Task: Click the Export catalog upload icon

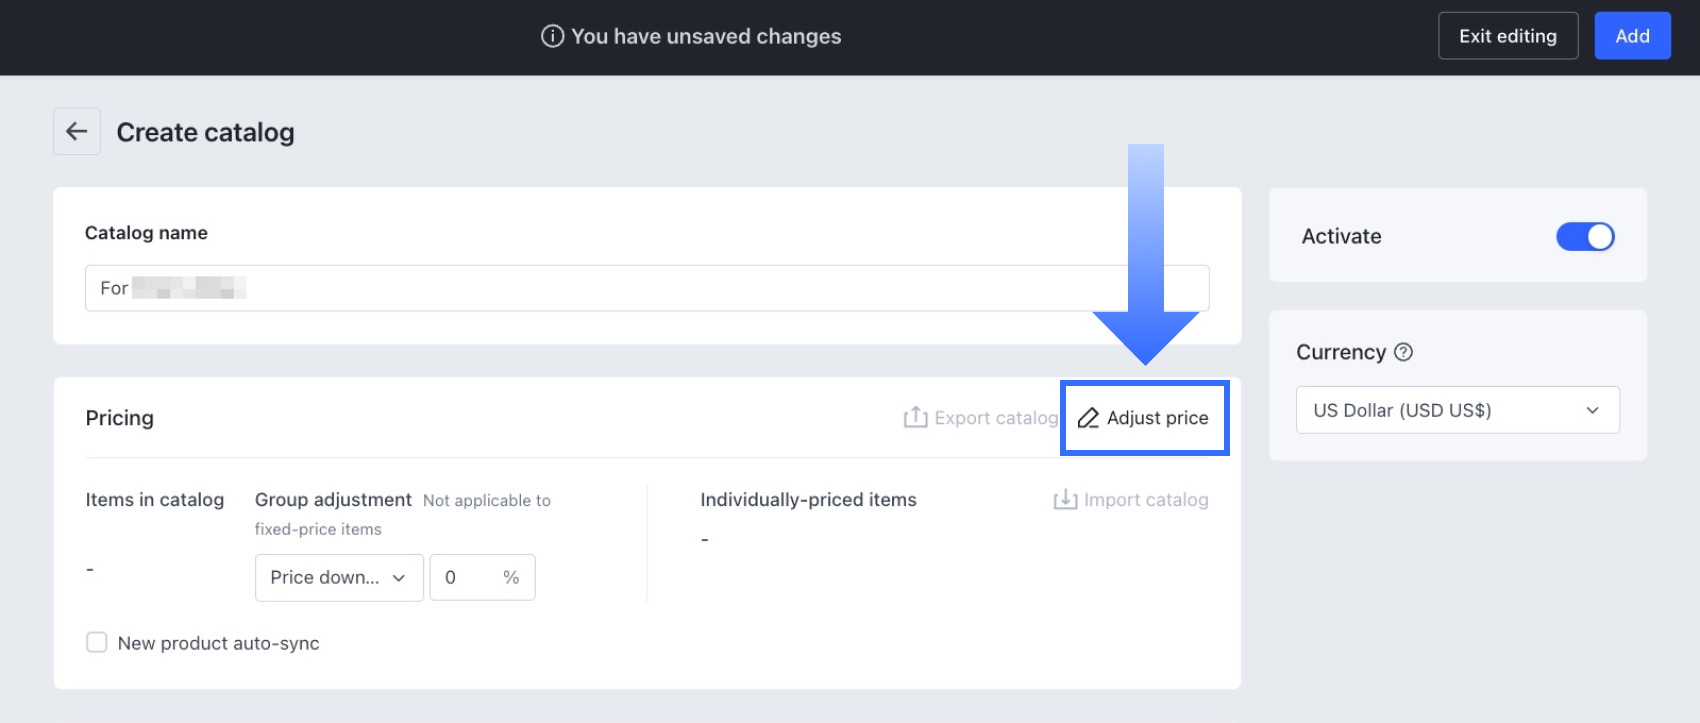Action: pyautogui.click(x=915, y=417)
